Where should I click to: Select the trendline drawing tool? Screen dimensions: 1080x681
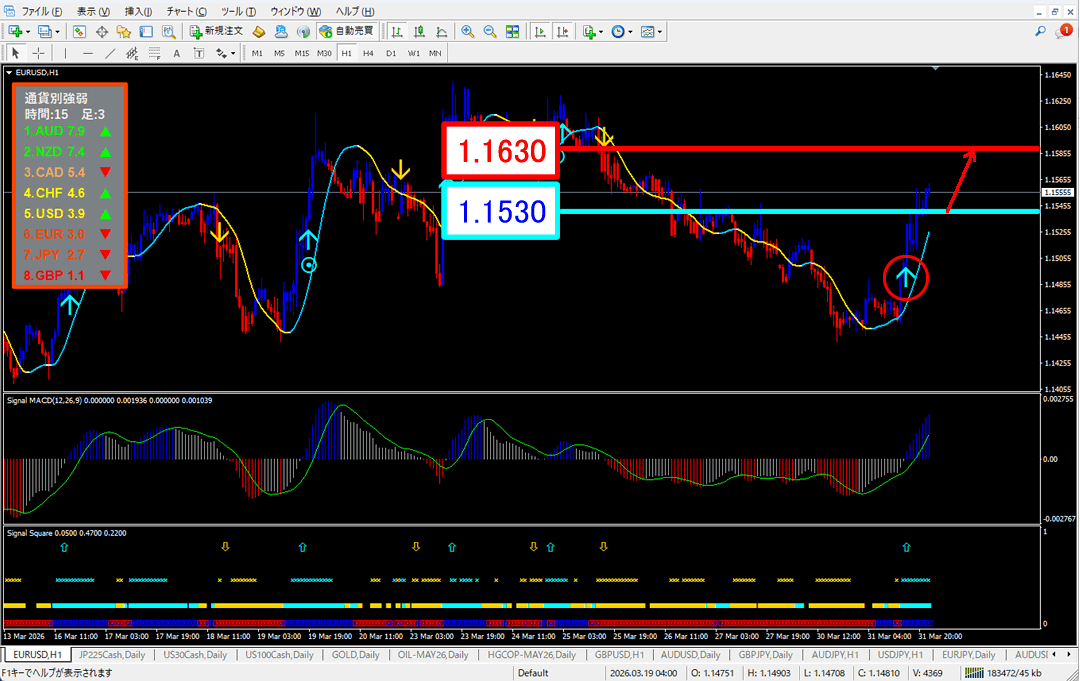pyautogui.click(x=110, y=53)
